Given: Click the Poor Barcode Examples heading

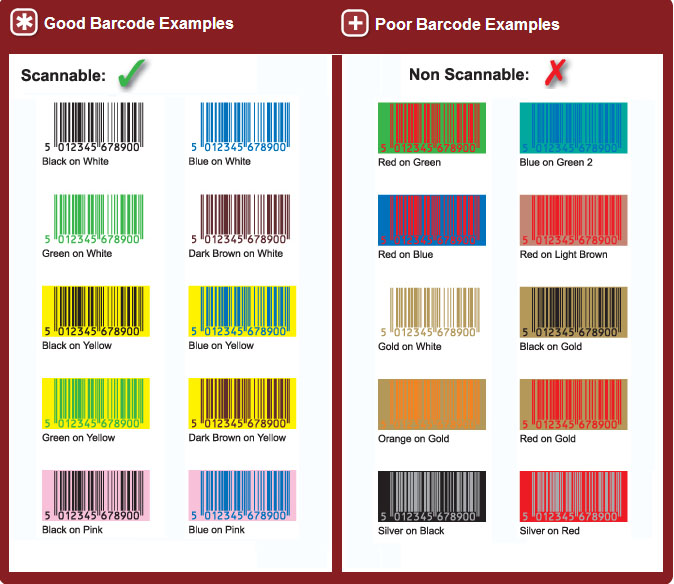Looking at the screenshot, I should [467, 24].
